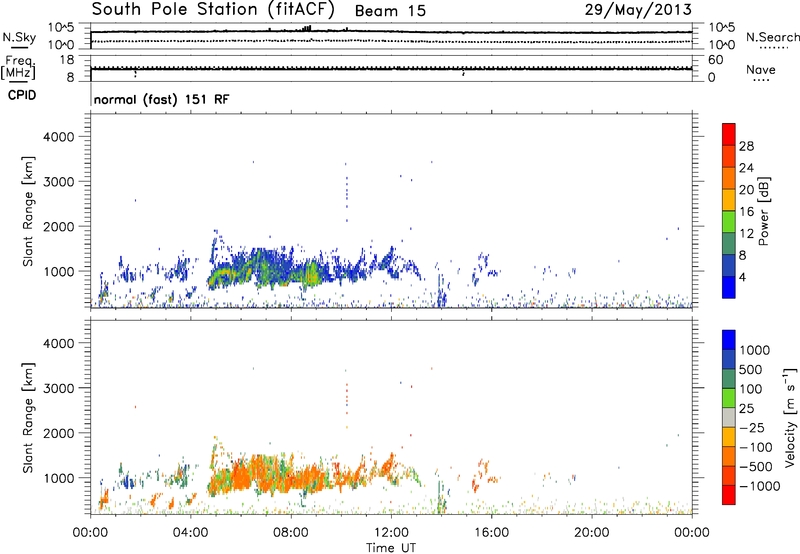Click the N.Search legend label
This screenshot has height=554, width=800.
pyautogui.click(x=772, y=37)
